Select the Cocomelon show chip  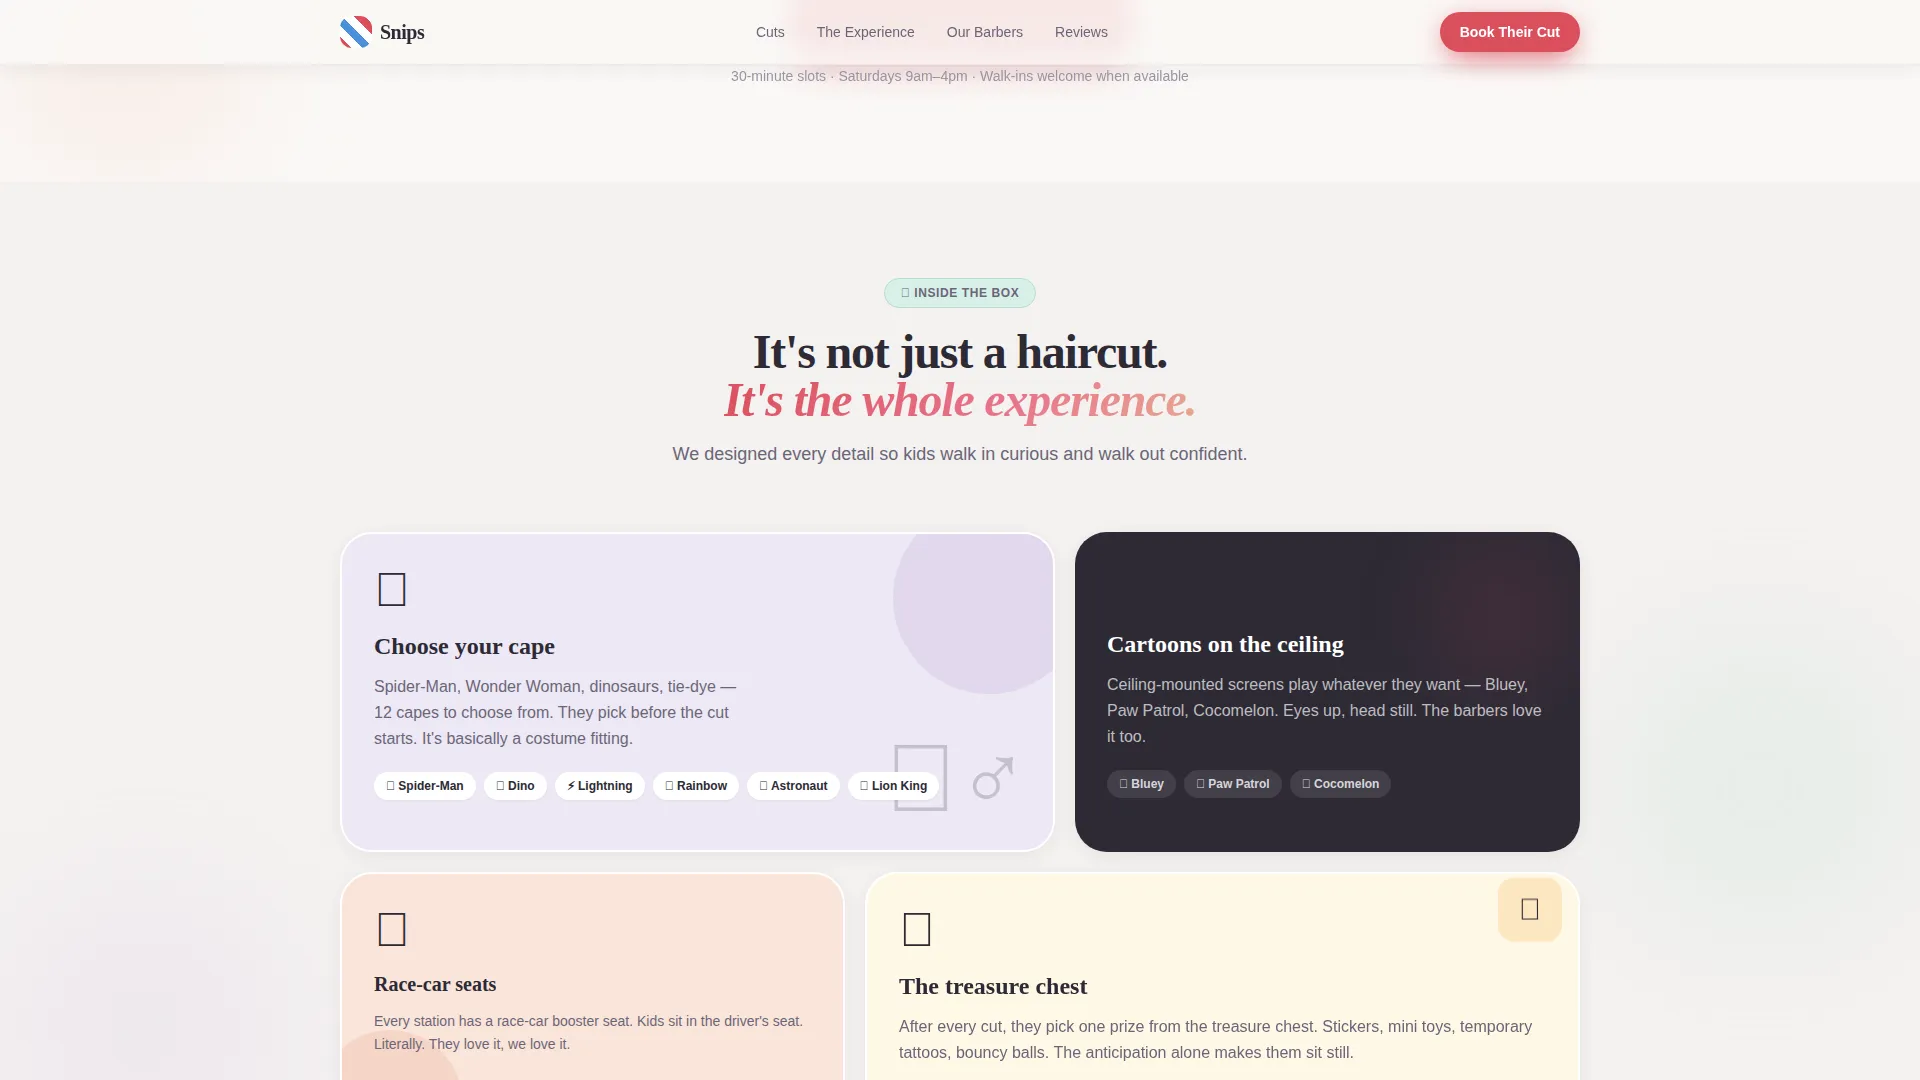(x=1340, y=784)
